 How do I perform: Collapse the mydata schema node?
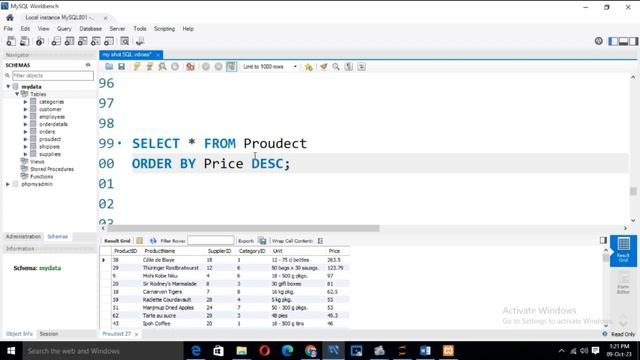pyautogui.click(x=8, y=87)
